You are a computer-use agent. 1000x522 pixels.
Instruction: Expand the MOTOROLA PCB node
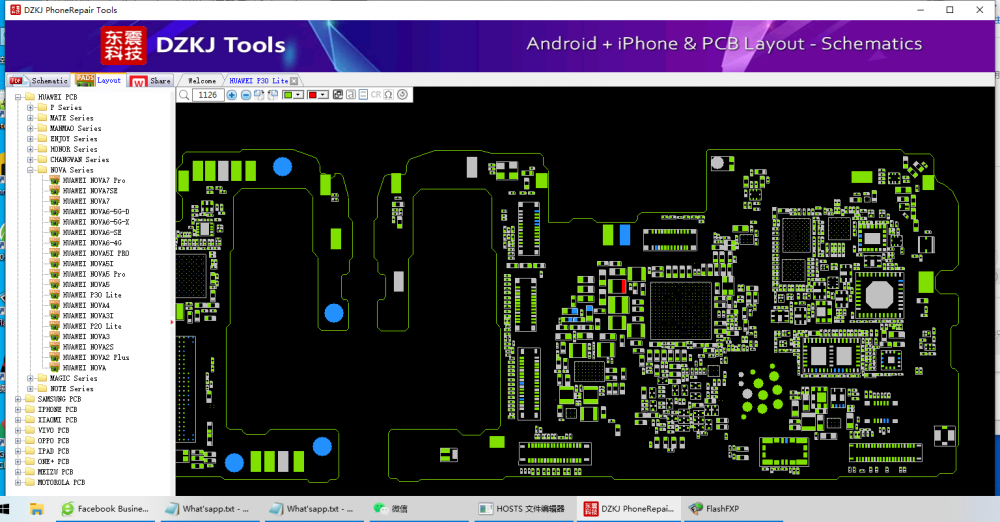18,482
